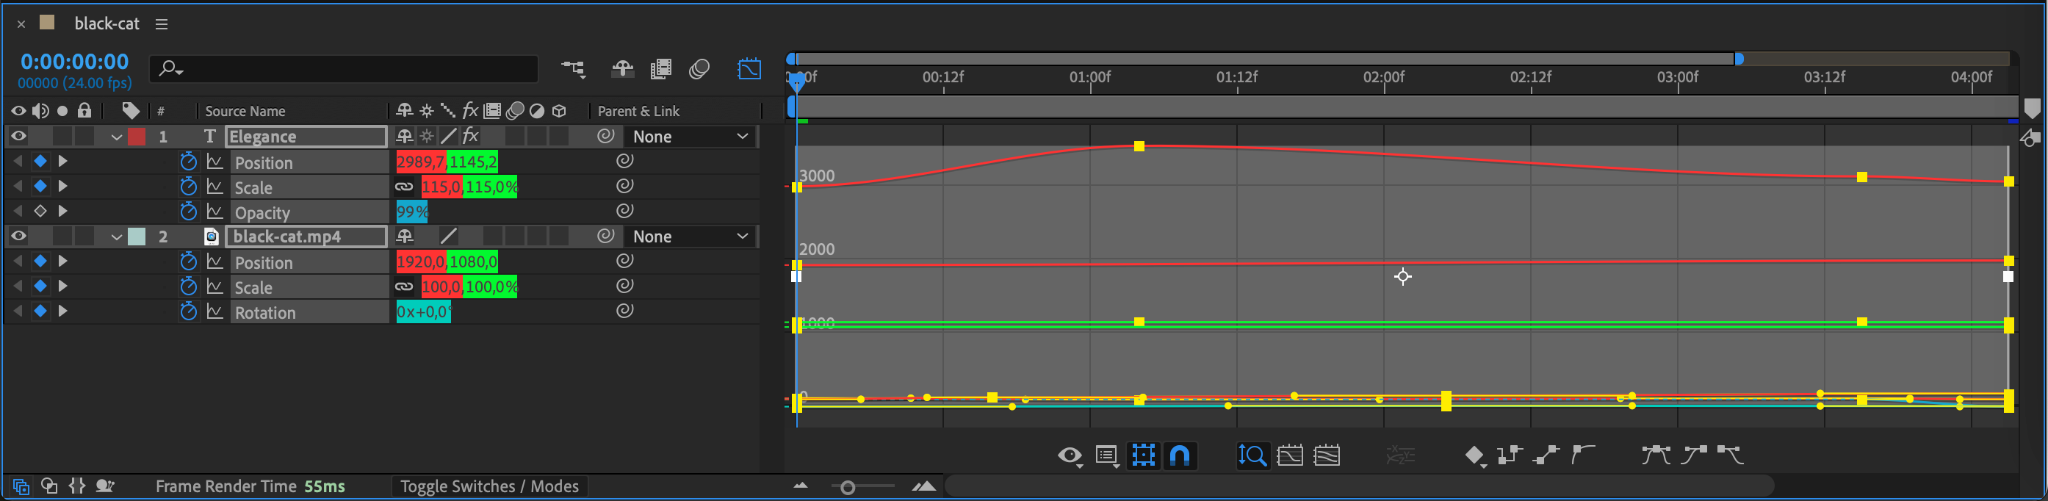Zoom out timeline with small mountains icon
The width and height of the screenshot is (2048, 501).
pyautogui.click(x=800, y=486)
